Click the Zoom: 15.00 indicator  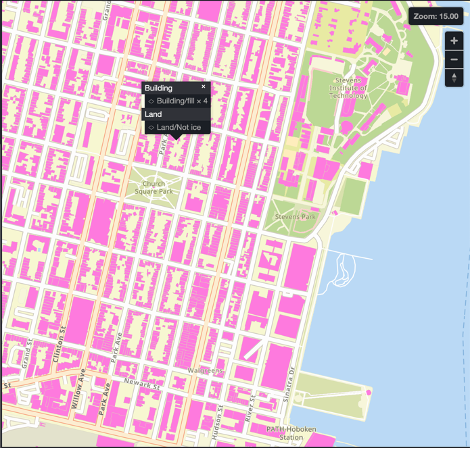(436, 16)
